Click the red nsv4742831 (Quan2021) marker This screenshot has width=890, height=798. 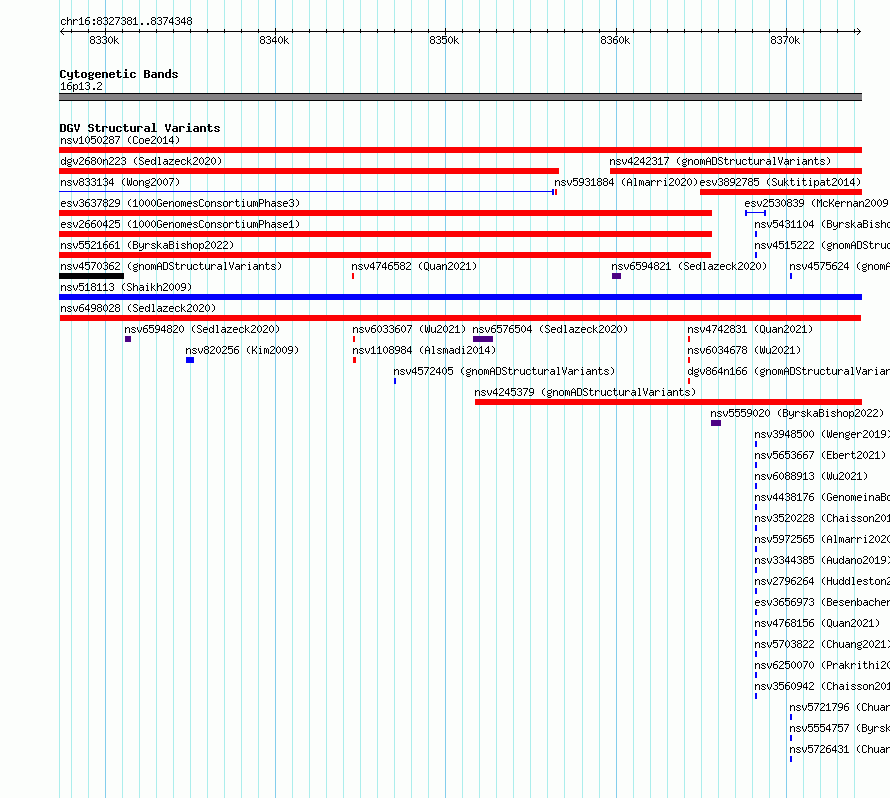pos(689,339)
